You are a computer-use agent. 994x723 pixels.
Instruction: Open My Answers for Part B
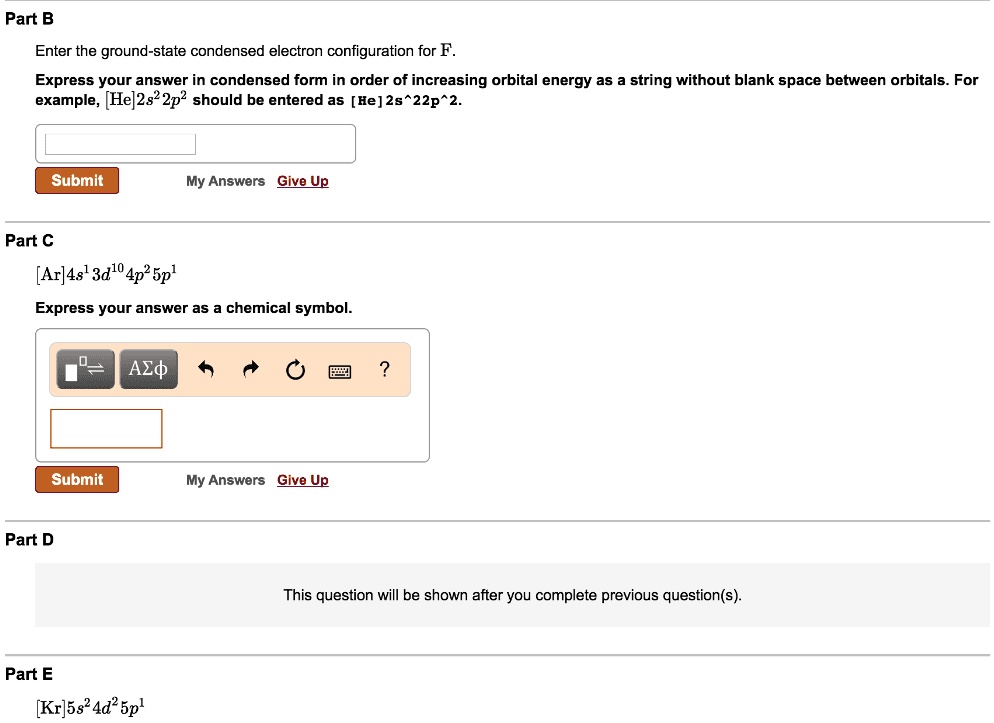click(225, 181)
